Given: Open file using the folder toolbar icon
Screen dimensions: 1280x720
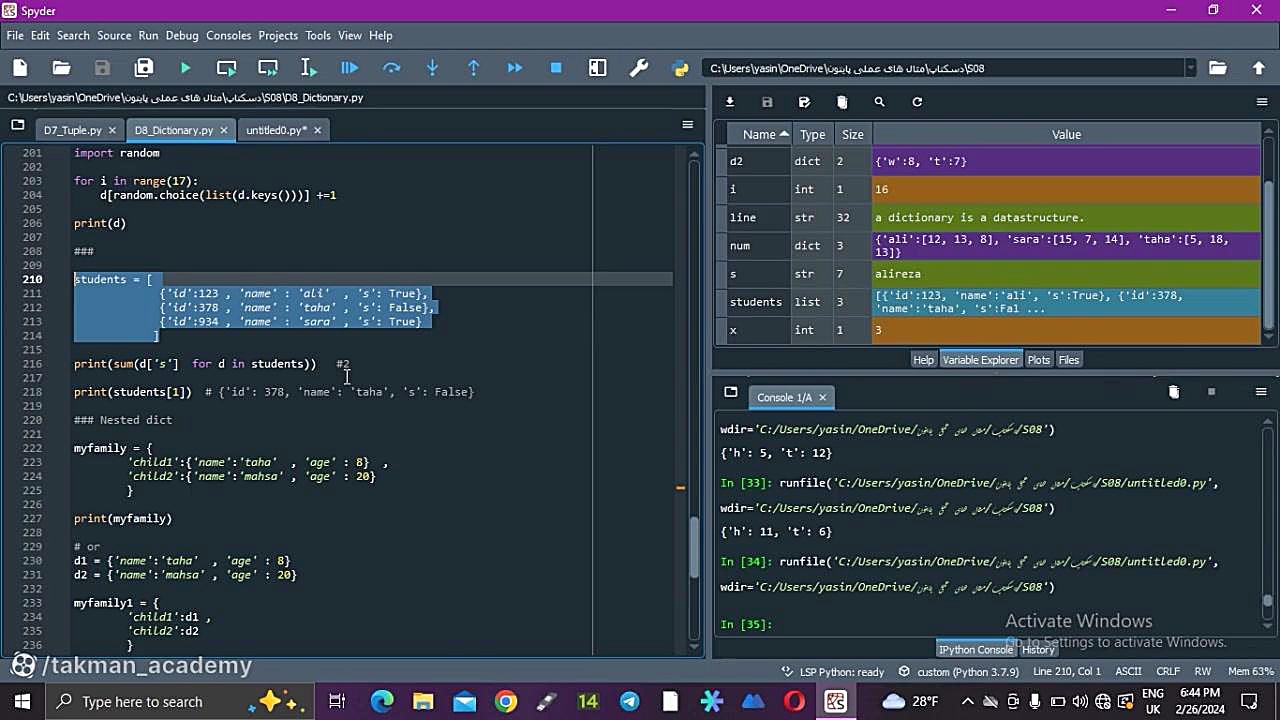Looking at the screenshot, I should [61, 68].
